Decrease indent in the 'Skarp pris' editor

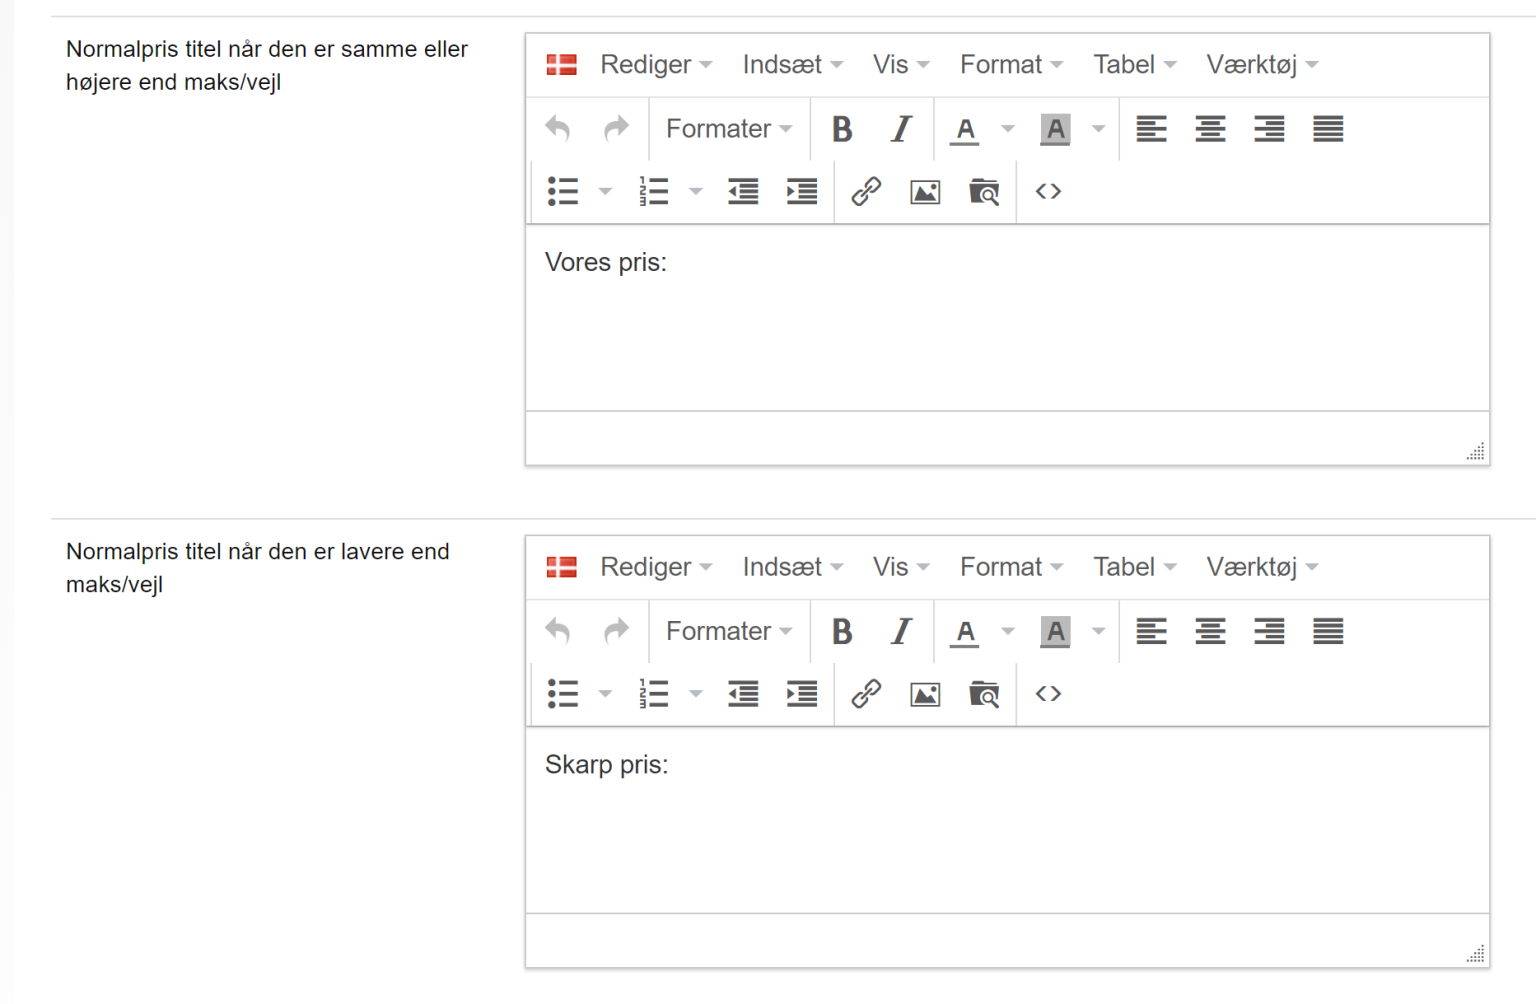click(x=743, y=694)
